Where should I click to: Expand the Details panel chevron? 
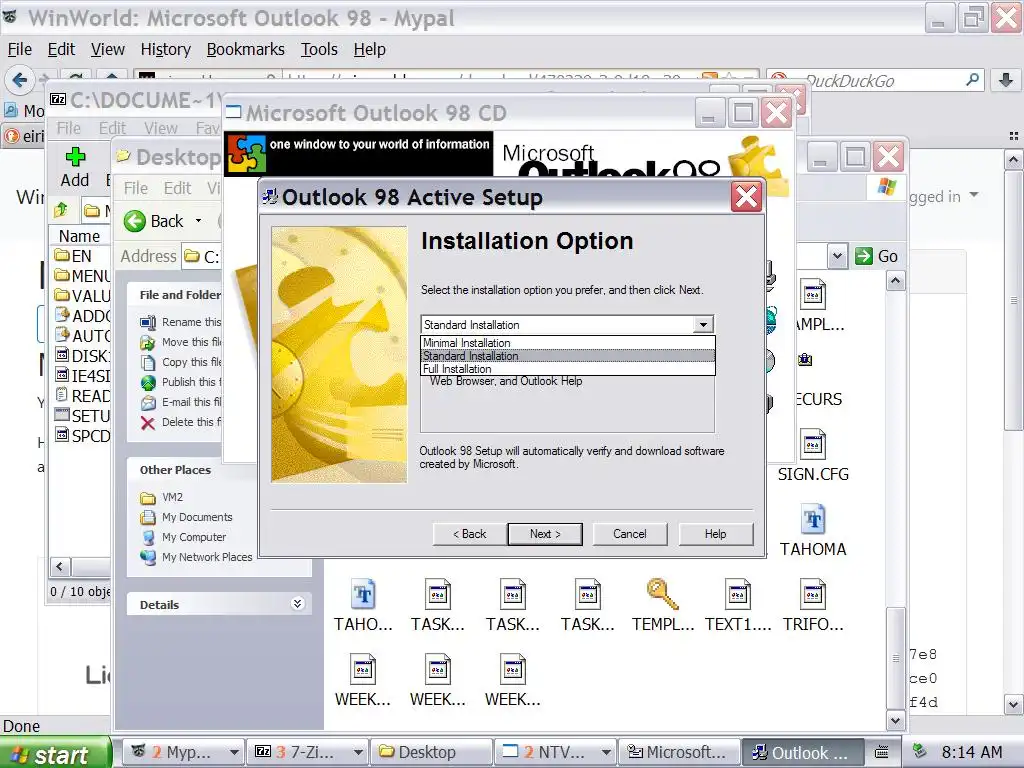297,604
